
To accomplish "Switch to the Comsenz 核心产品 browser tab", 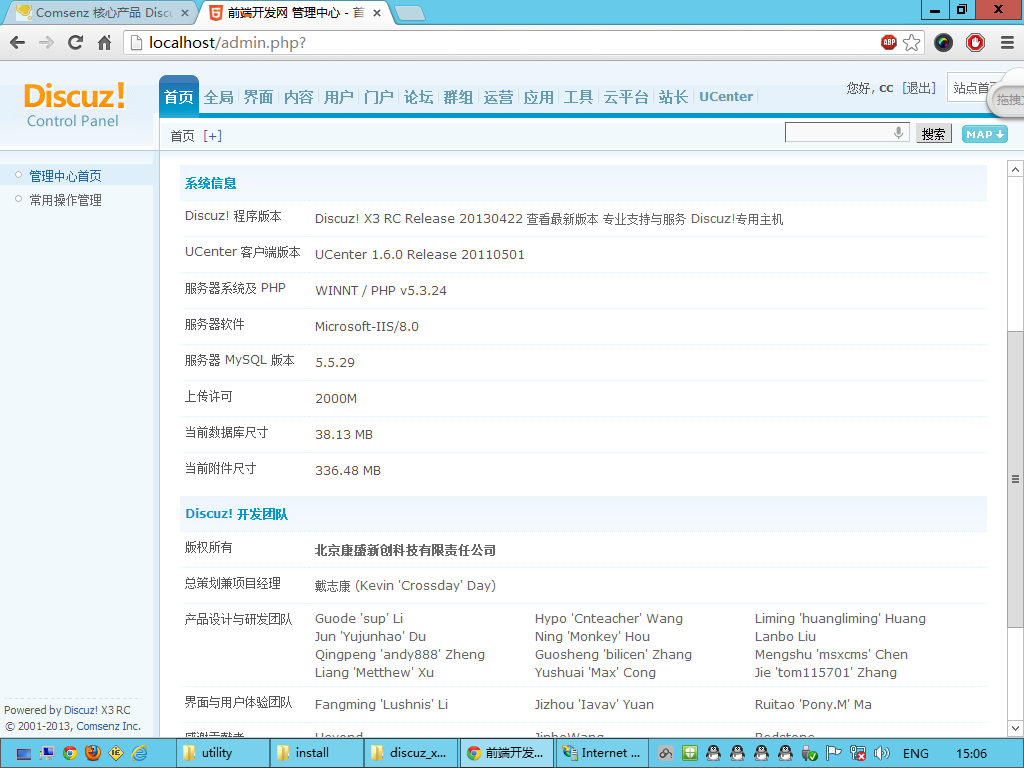I will pos(101,12).
